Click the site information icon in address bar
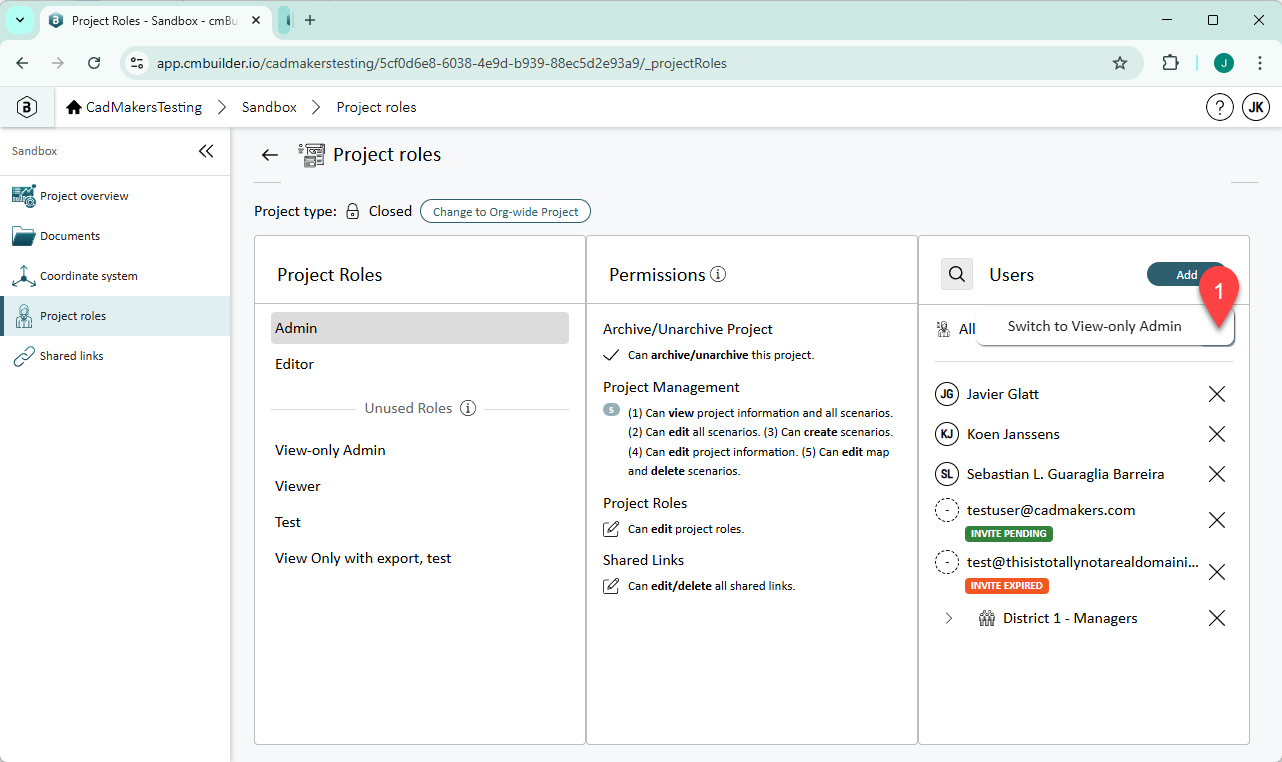 click(138, 63)
